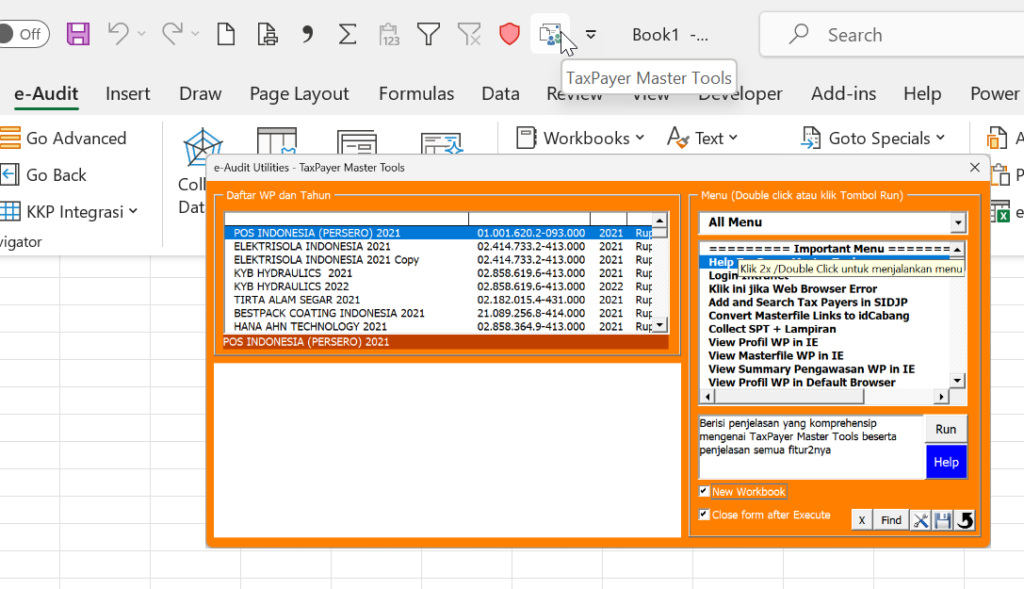
Task: Click the red shield icon
Action: 509,34
